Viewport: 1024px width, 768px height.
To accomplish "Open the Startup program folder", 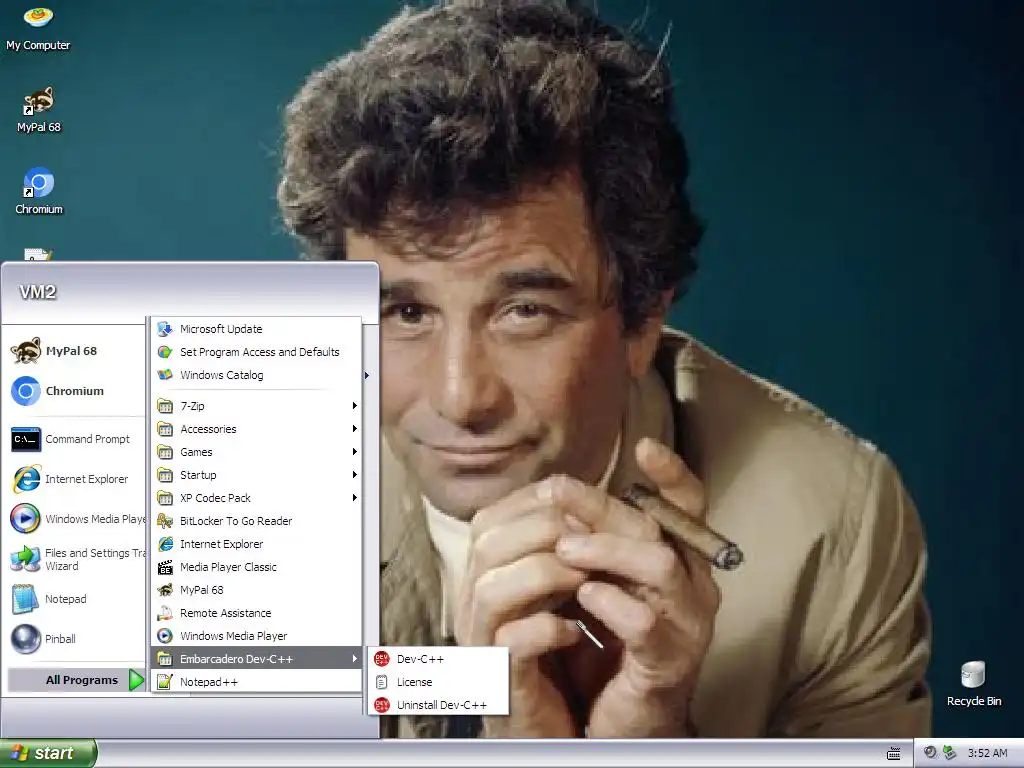I will point(257,475).
